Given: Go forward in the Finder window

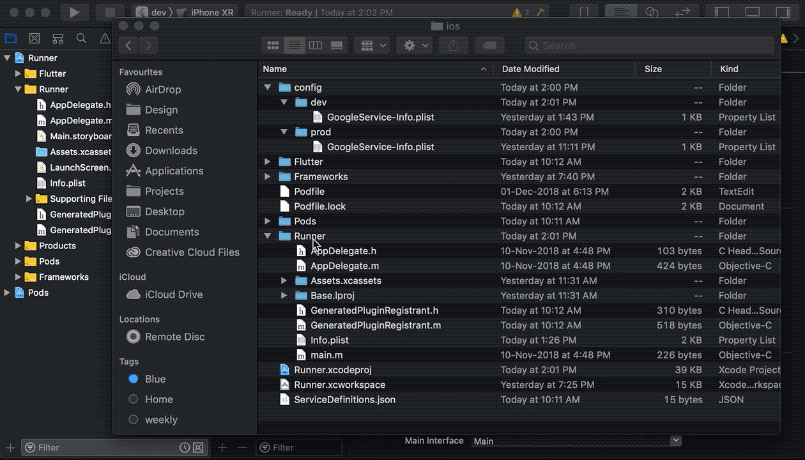Looking at the screenshot, I should [149, 46].
